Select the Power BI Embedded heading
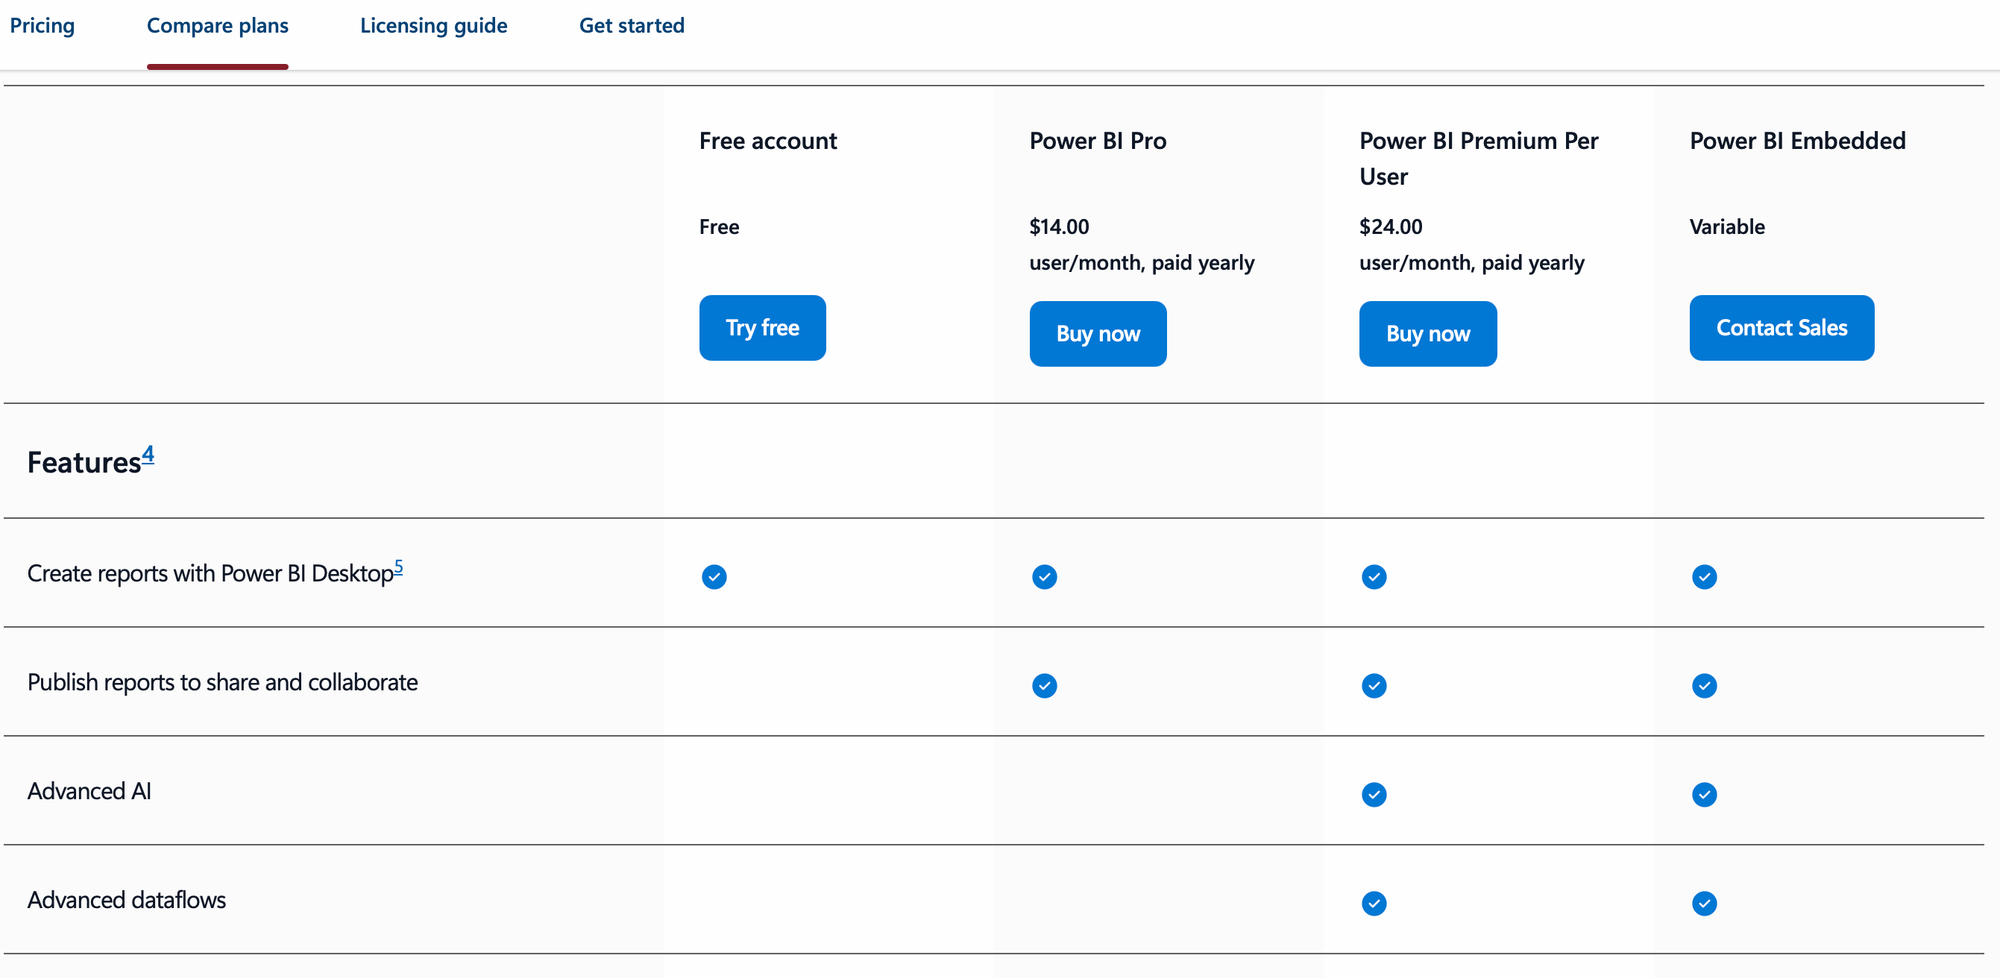 [1798, 141]
